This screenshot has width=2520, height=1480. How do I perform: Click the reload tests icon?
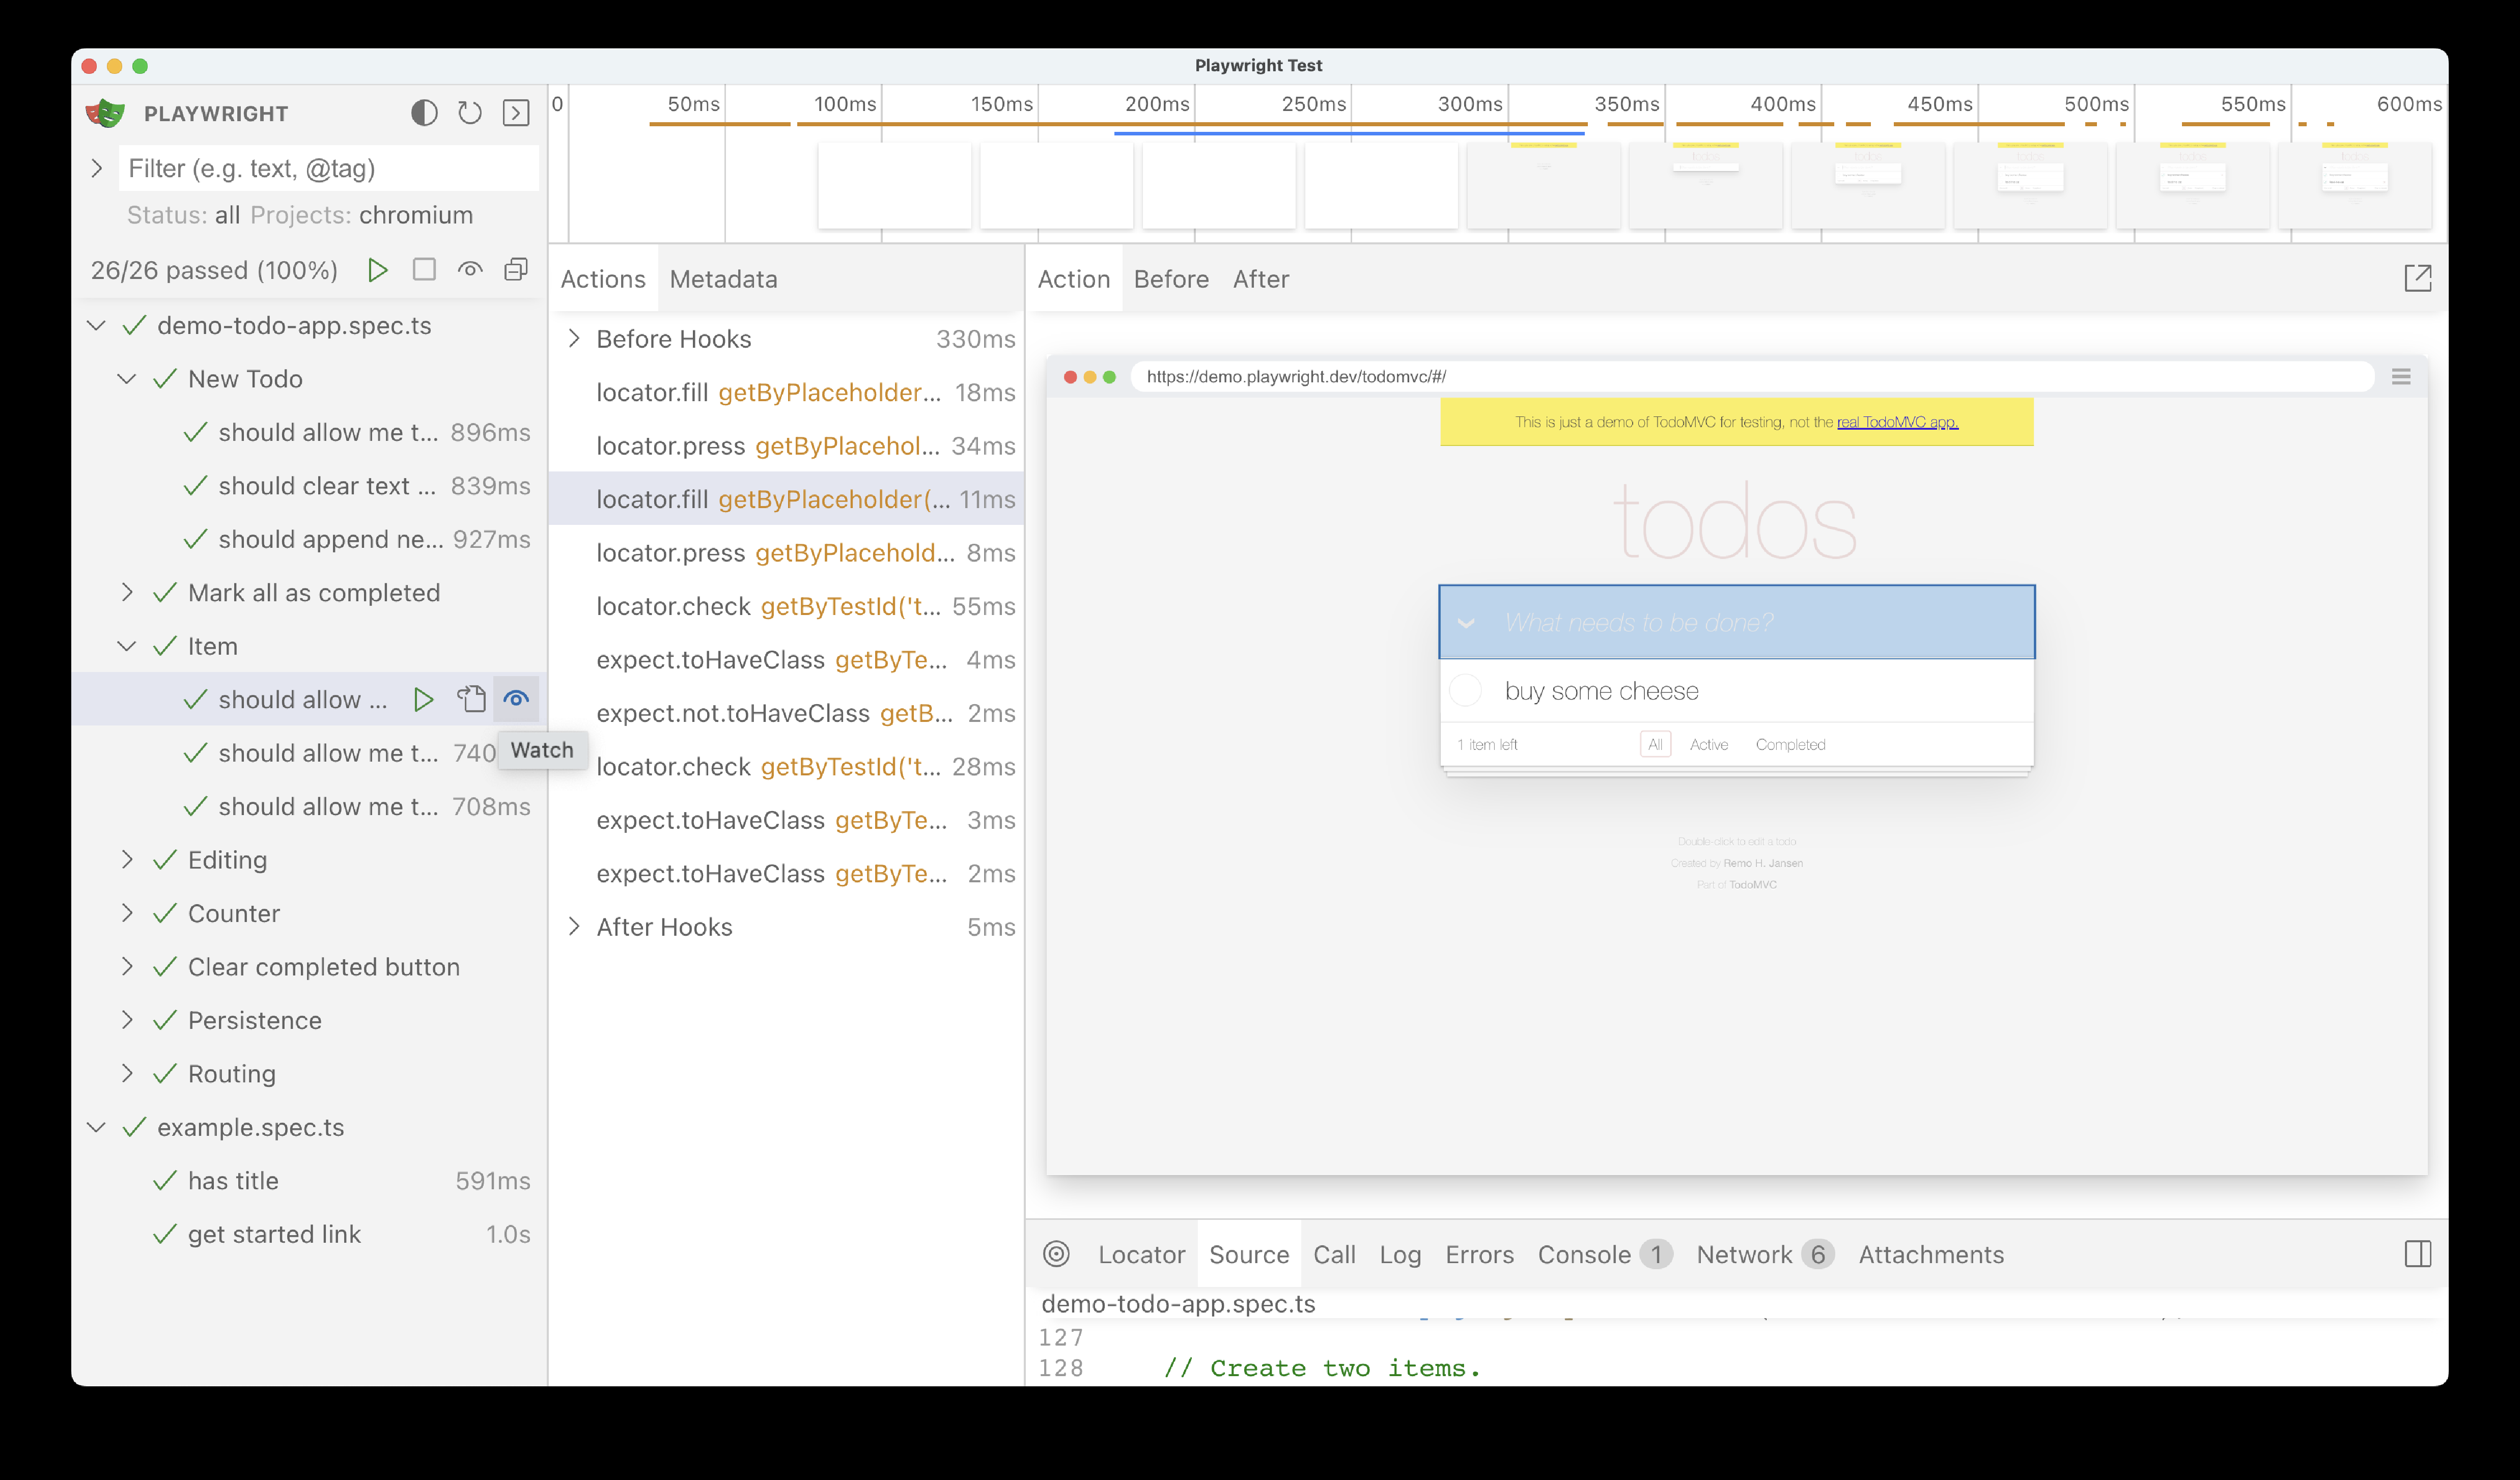coord(470,113)
